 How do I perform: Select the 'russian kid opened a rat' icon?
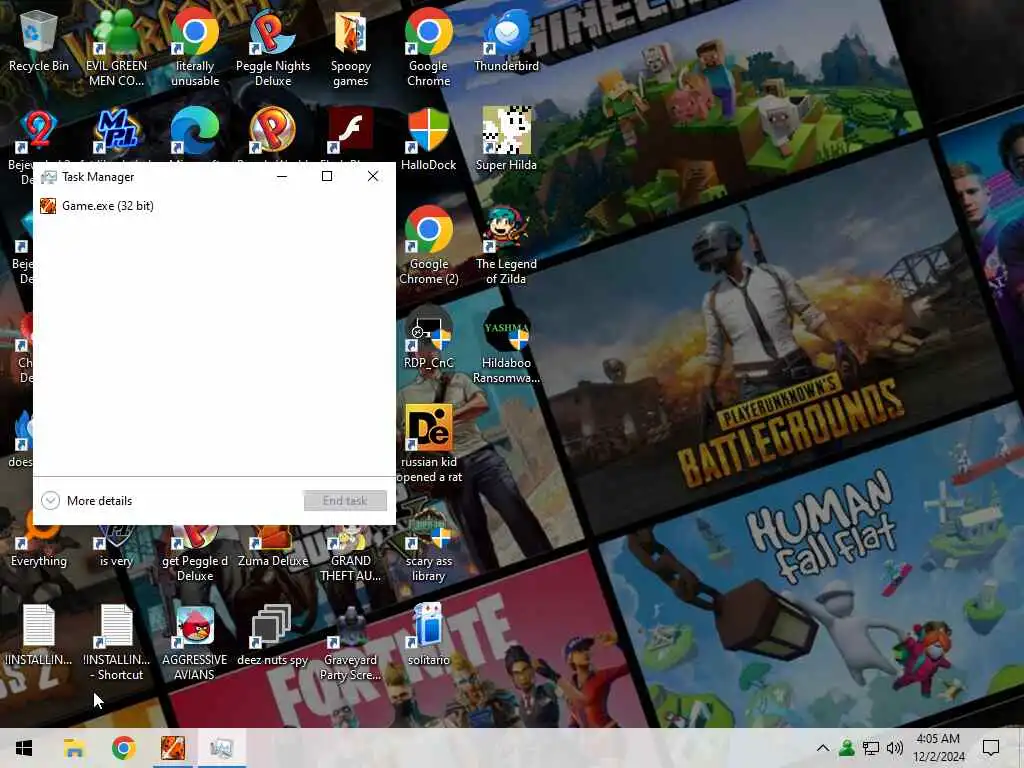[428, 444]
